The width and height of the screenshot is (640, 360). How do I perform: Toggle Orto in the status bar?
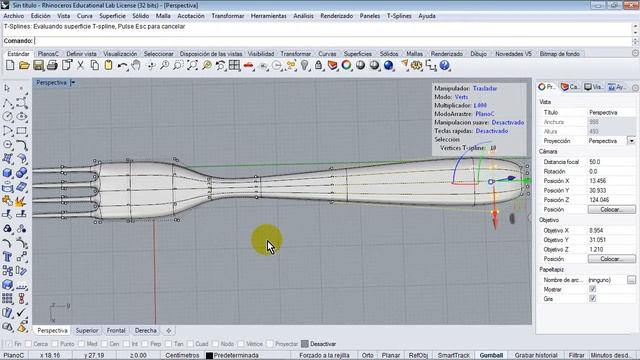[367, 356]
